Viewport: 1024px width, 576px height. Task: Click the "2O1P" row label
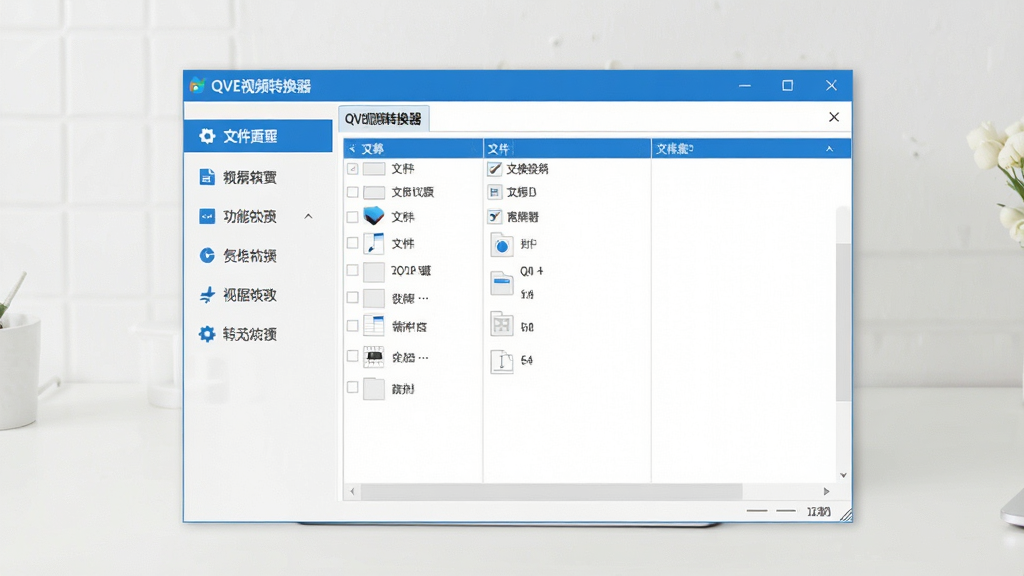(x=411, y=270)
